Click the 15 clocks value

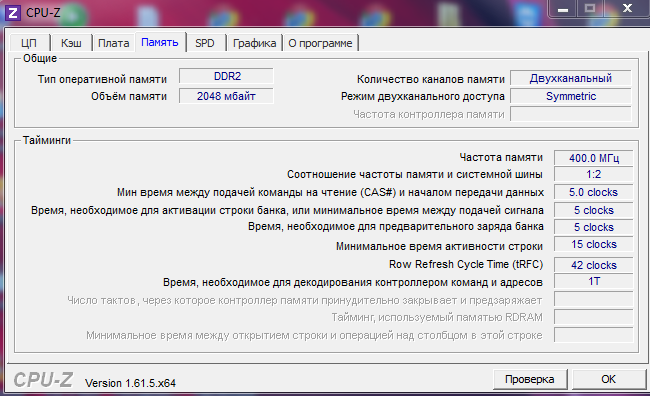coord(594,244)
